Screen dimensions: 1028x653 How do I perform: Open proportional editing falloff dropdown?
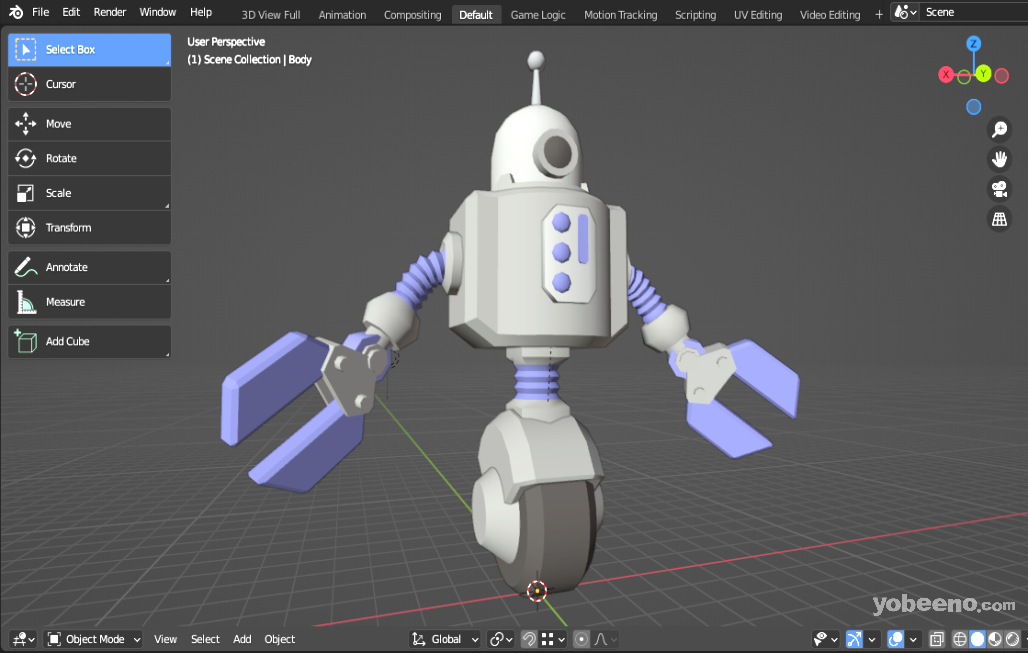(606, 639)
